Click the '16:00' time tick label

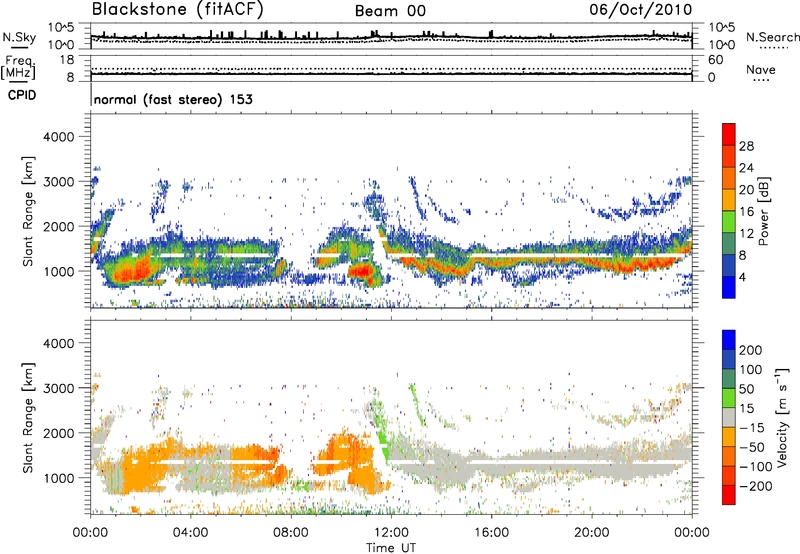[x=491, y=533]
